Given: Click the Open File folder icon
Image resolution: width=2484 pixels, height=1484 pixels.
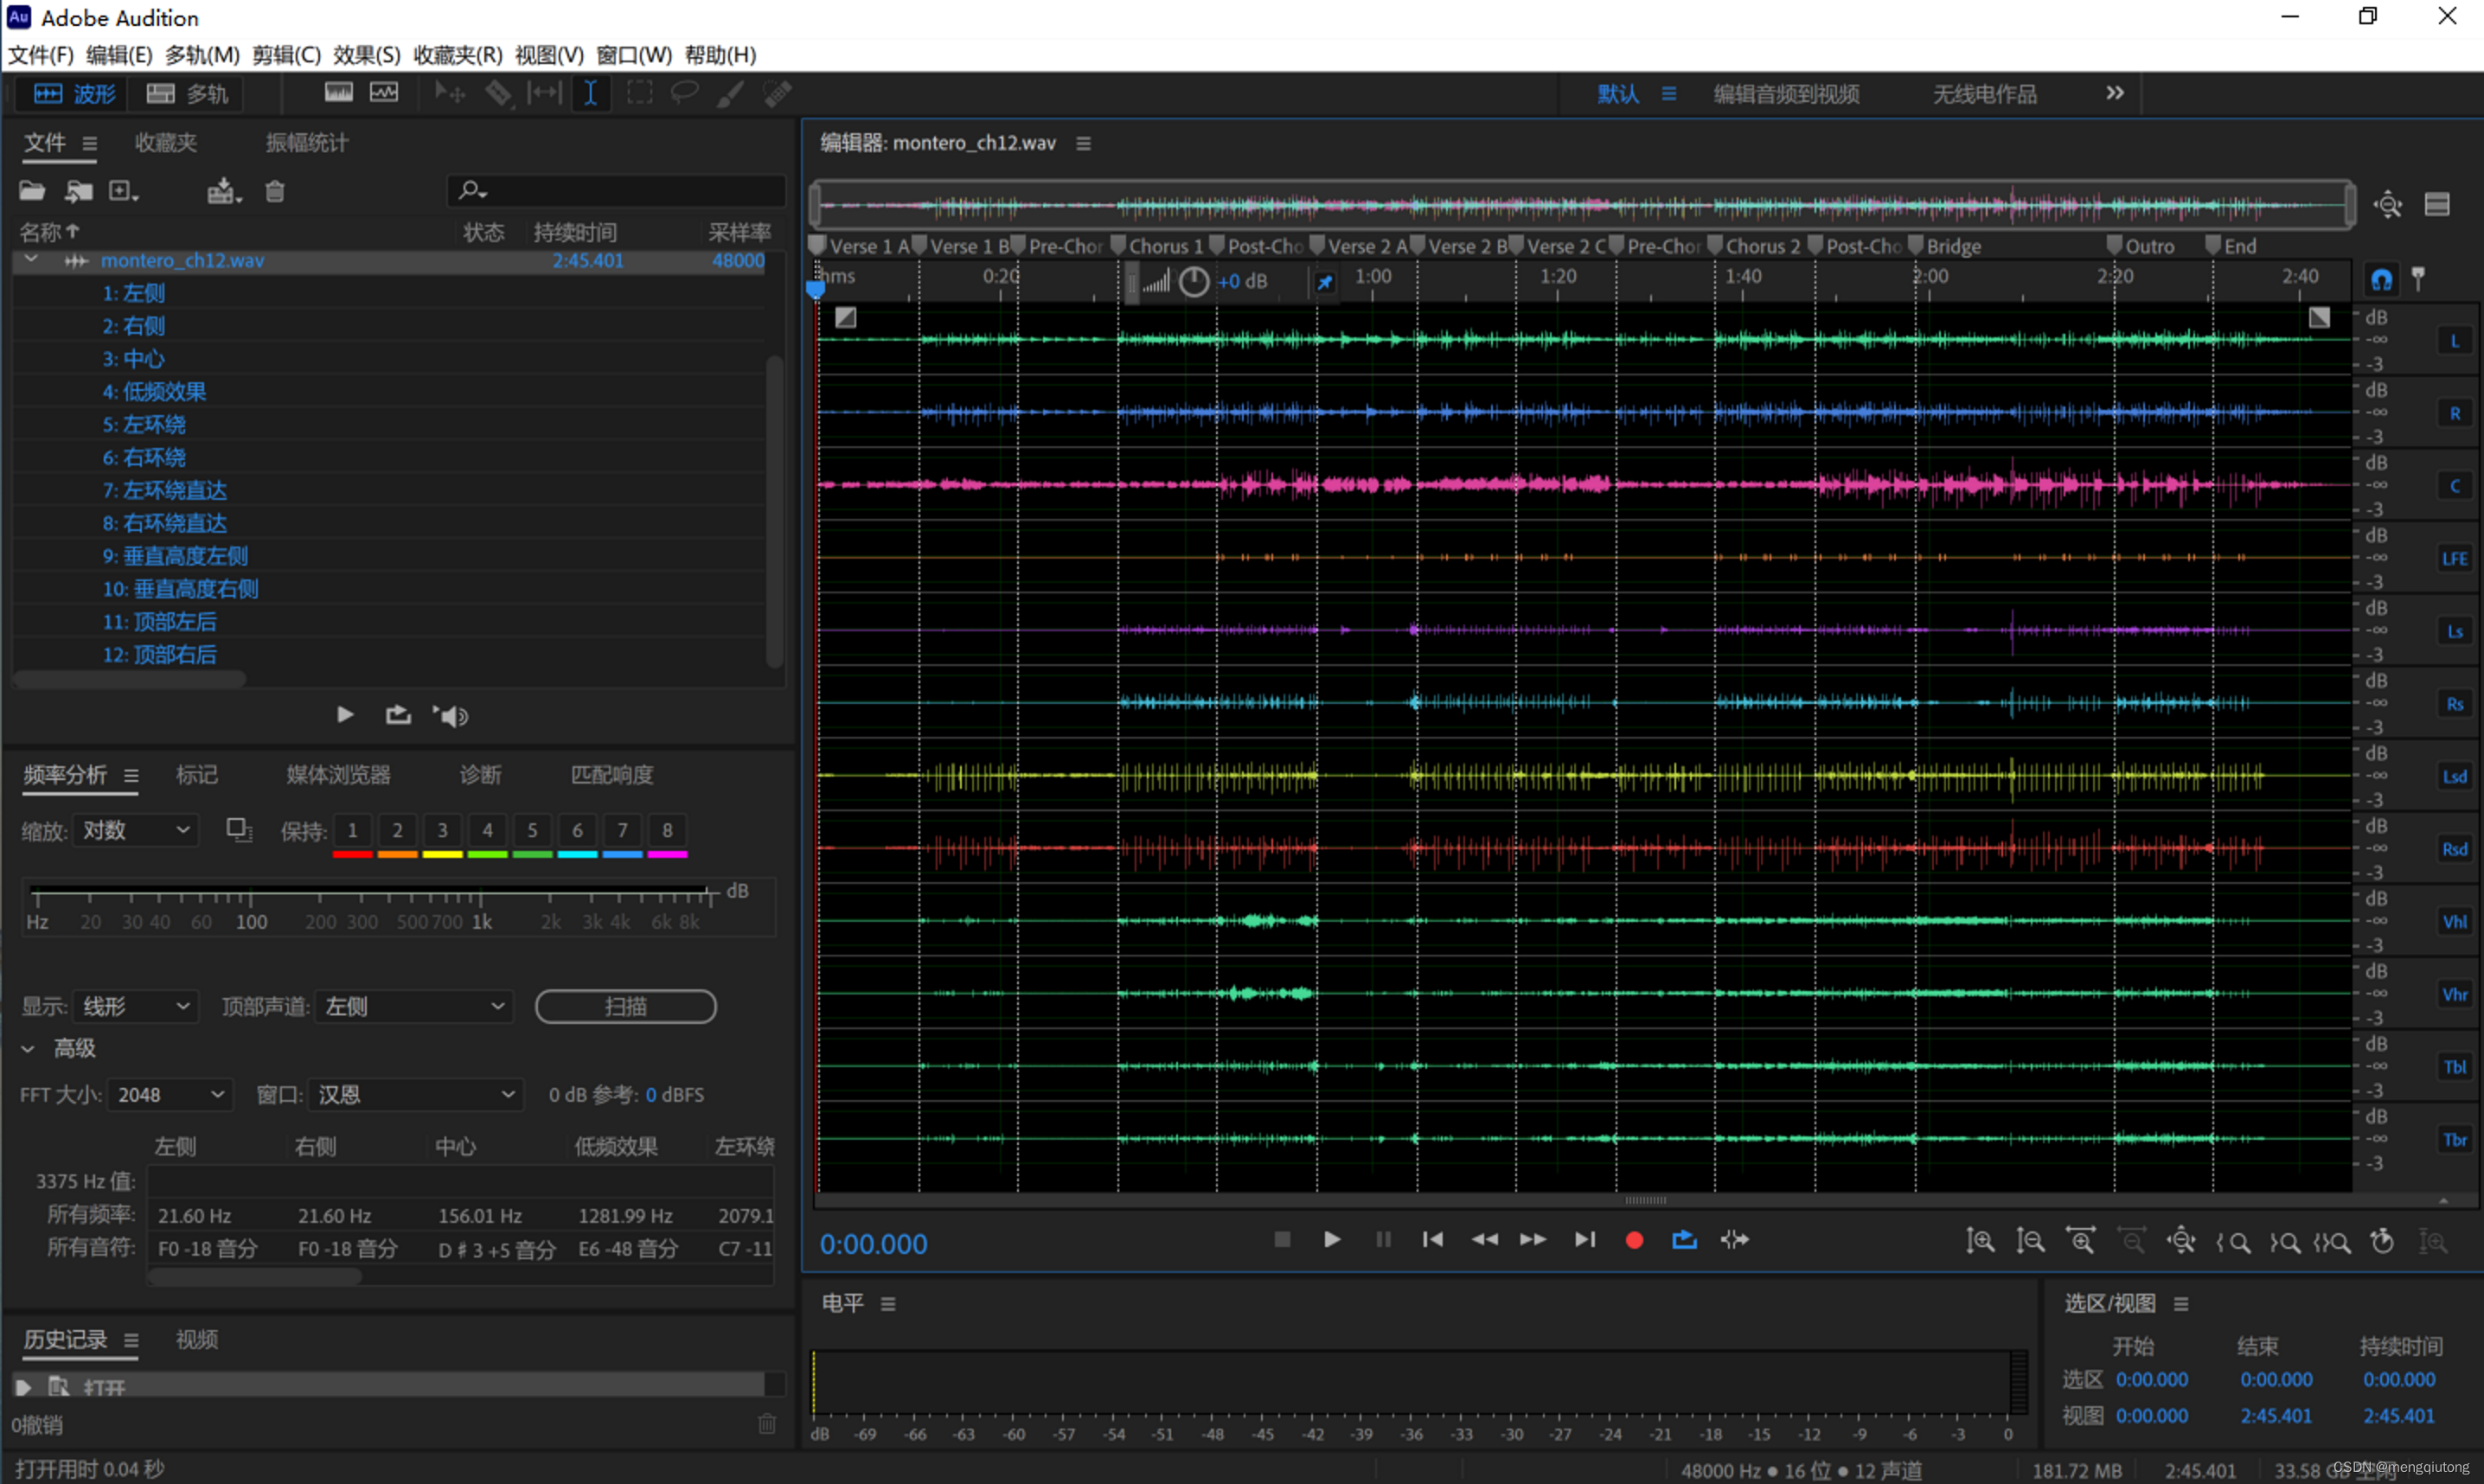Looking at the screenshot, I should pos(32,191).
